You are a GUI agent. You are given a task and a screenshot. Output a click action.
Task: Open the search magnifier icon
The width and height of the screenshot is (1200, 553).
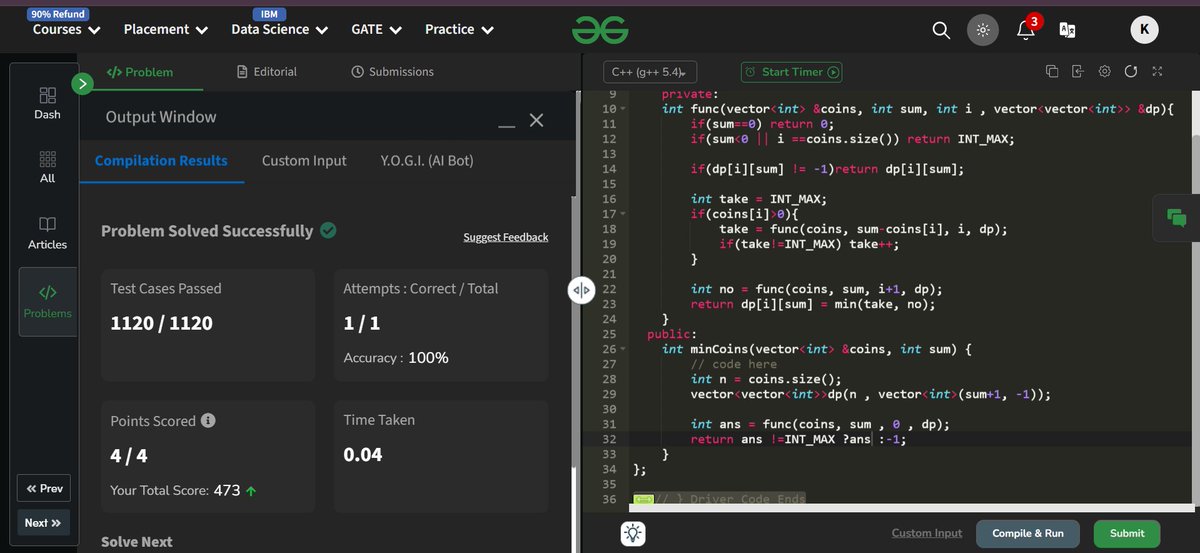point(941,30)
